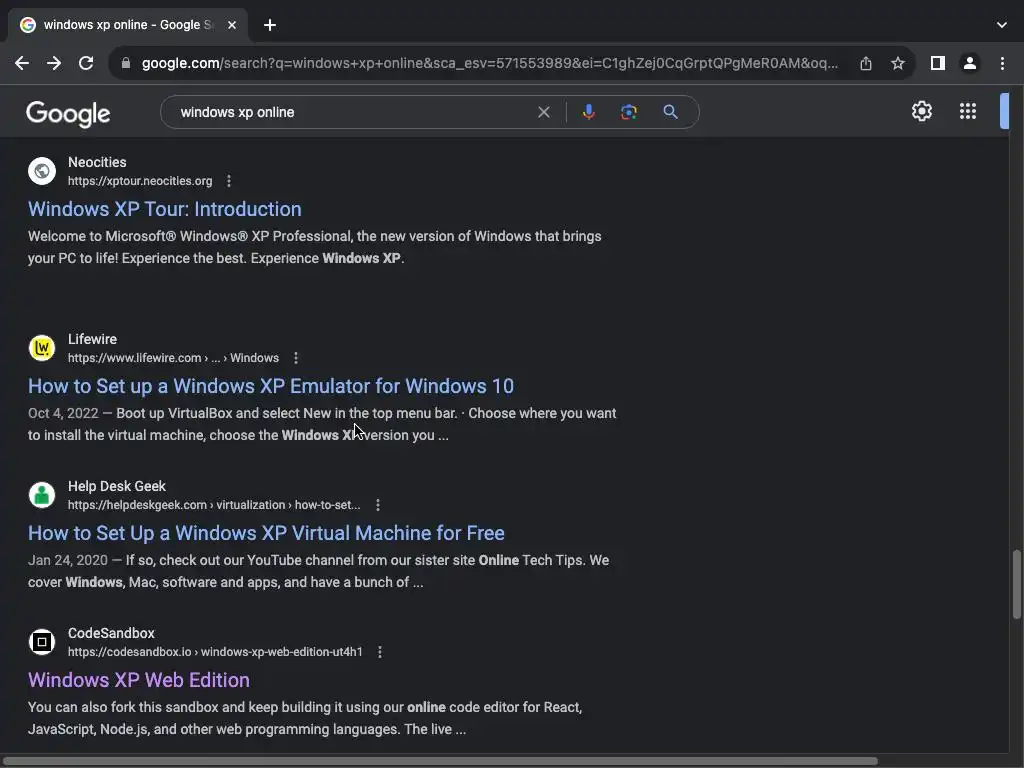Close the windows xp online tab
The width and height of the screenshot is (1024, 768).
pyautogui.click(x=232, y=25)
